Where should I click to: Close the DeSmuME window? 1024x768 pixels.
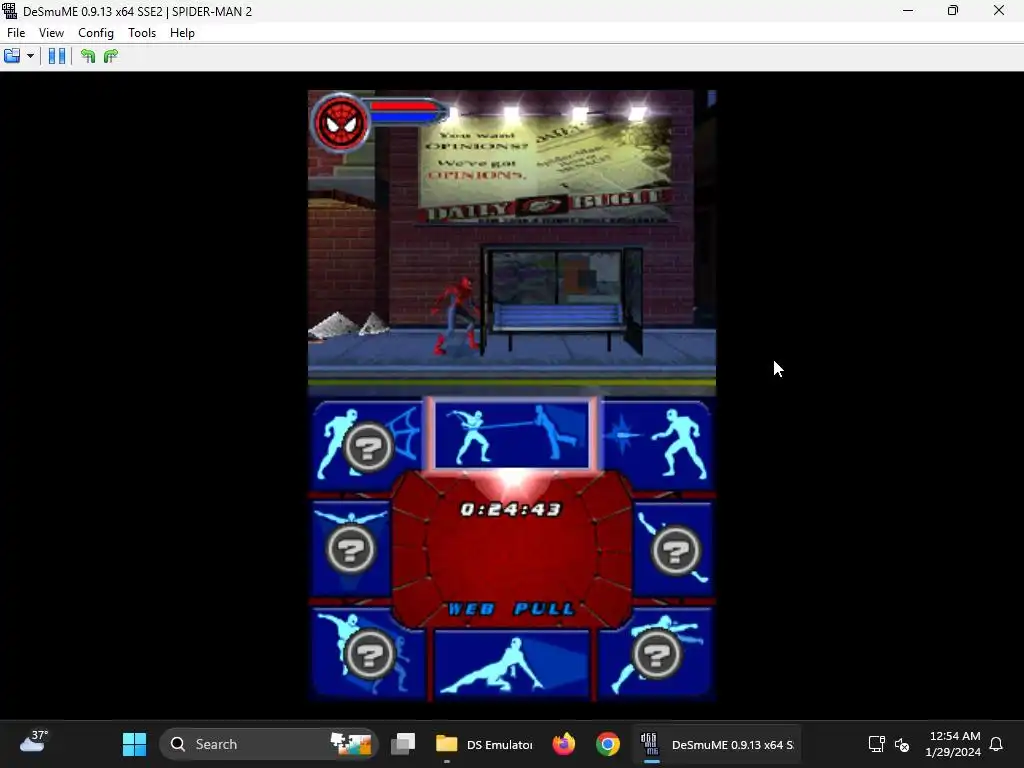[999, 10]
